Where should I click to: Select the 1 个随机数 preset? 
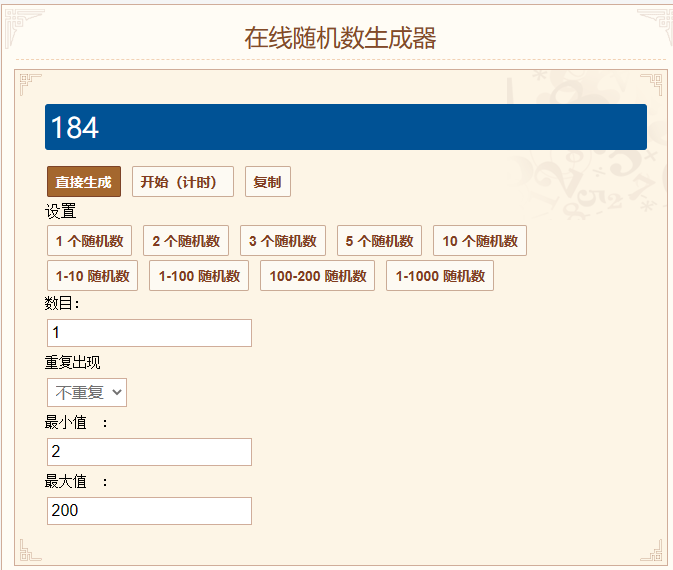coord(89,240)
